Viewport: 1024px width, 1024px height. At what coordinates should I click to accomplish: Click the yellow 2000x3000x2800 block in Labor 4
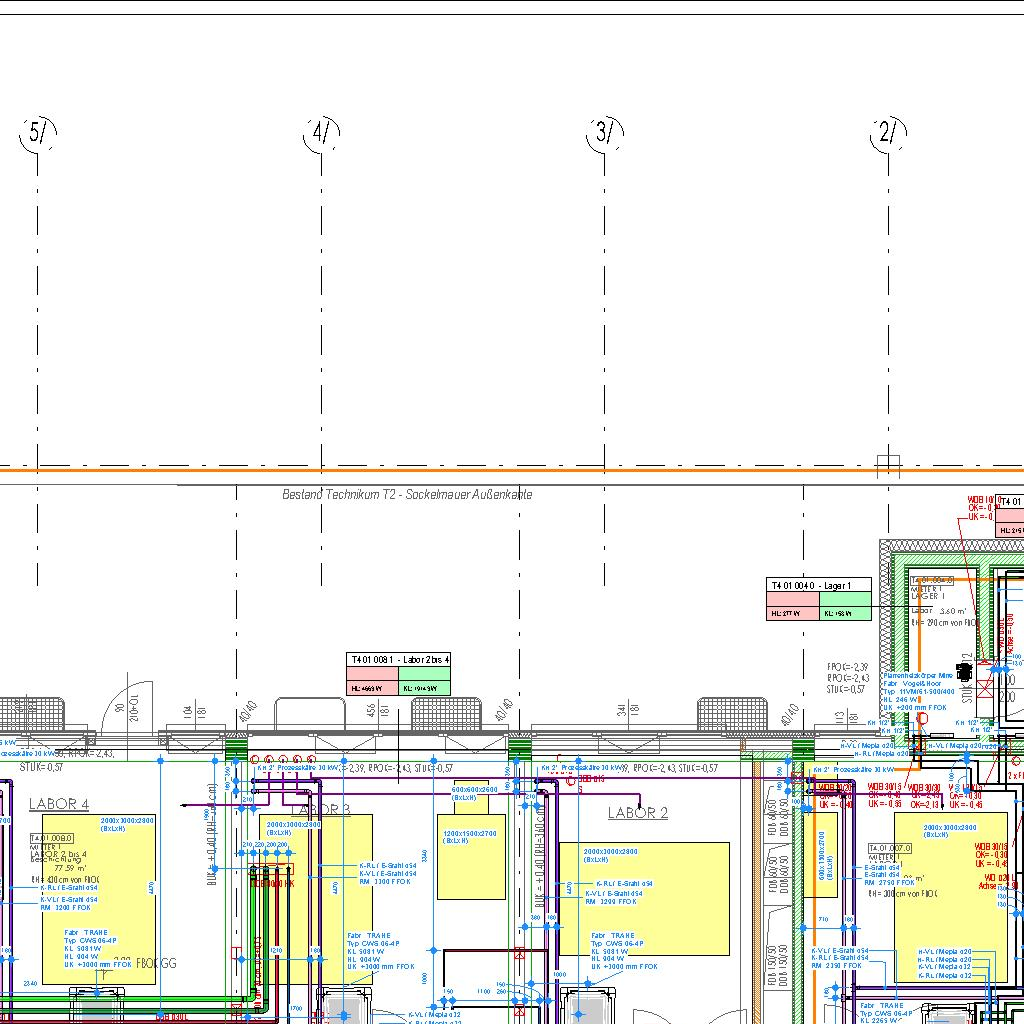[98, 900]
